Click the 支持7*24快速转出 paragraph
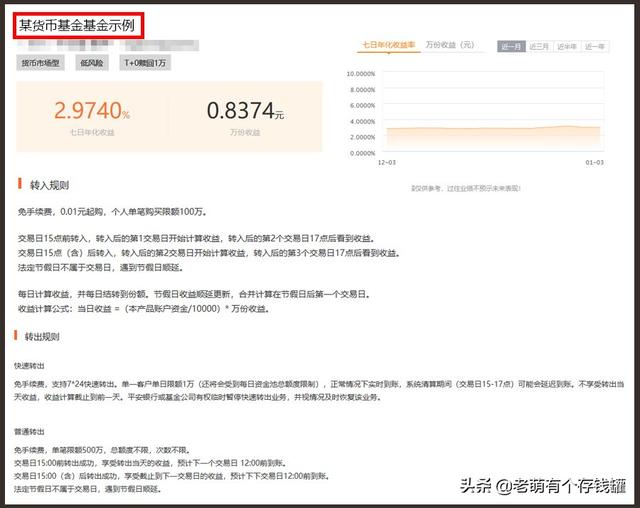The height and width of the screenshot is (508, 640). pos(319,390)
